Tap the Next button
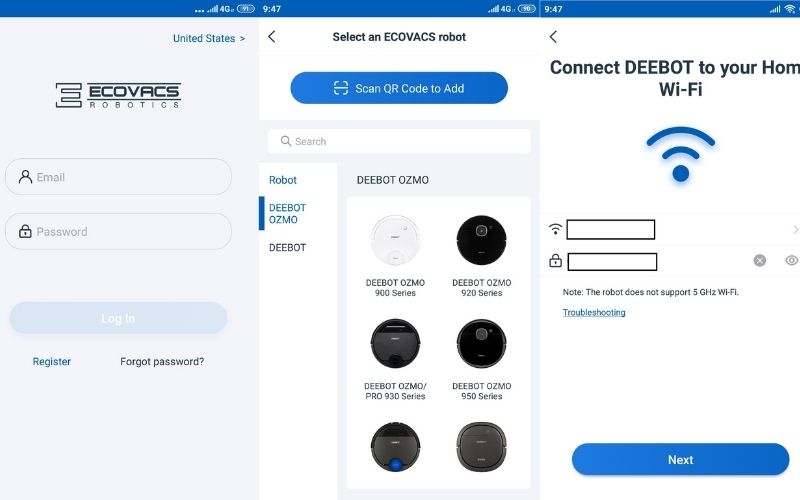This screenshot has height=500, width=800. click(681, 460)
